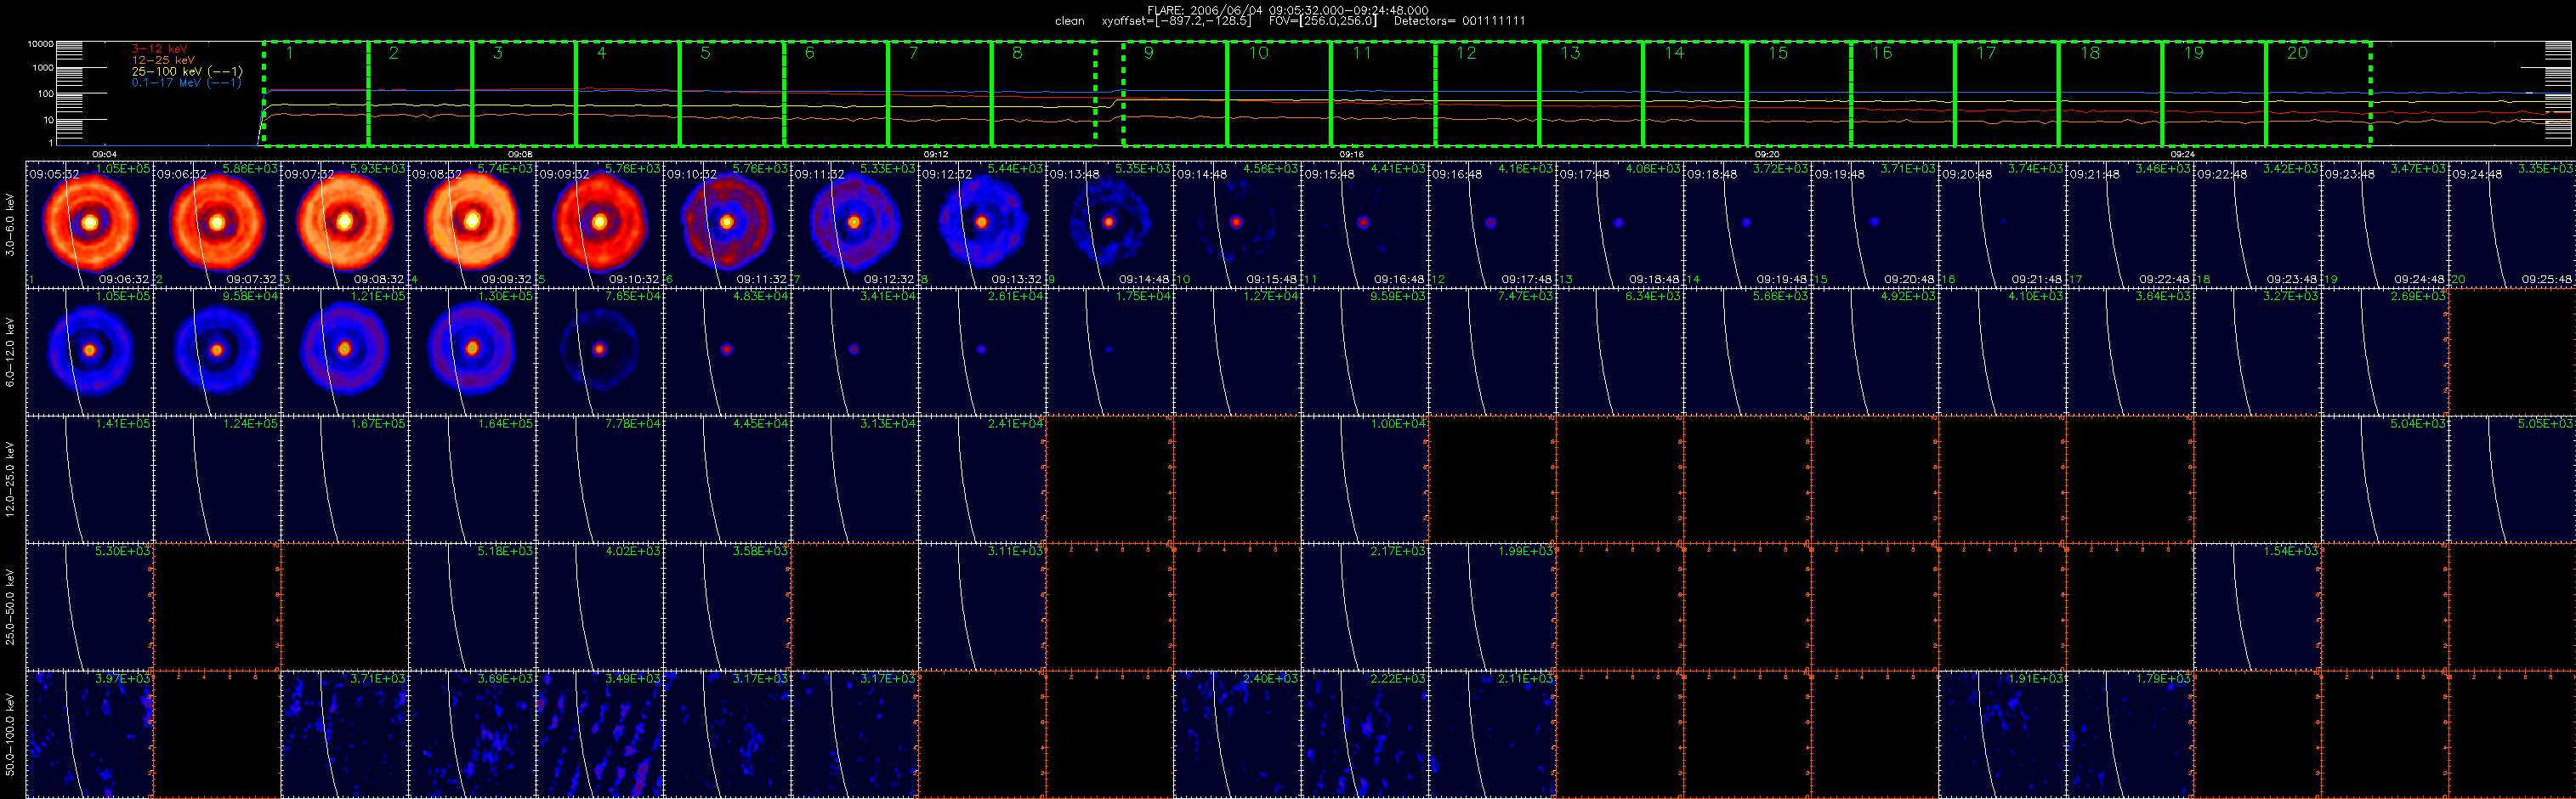Screen dimensions: 2576x799
Task: Click the yellow '25-100 keV (--1)' legend label
Action: click(187, 72)
